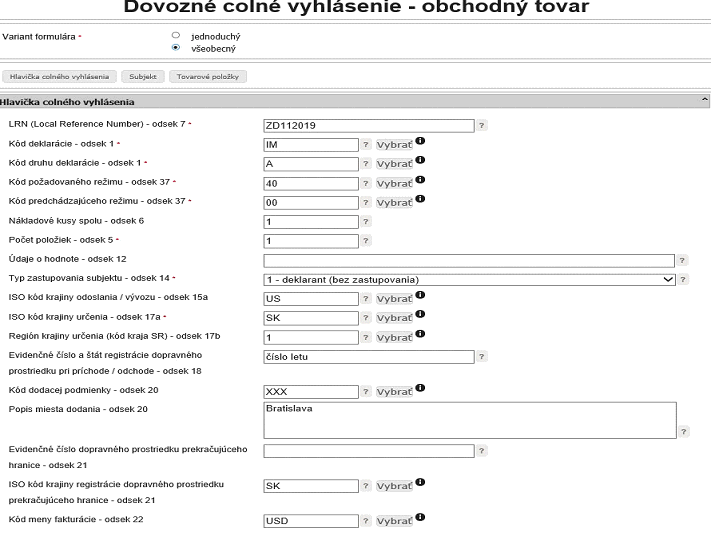Click Vybrať for Kód požadovaného režimu
712x533 pixels.
[394, 183]
